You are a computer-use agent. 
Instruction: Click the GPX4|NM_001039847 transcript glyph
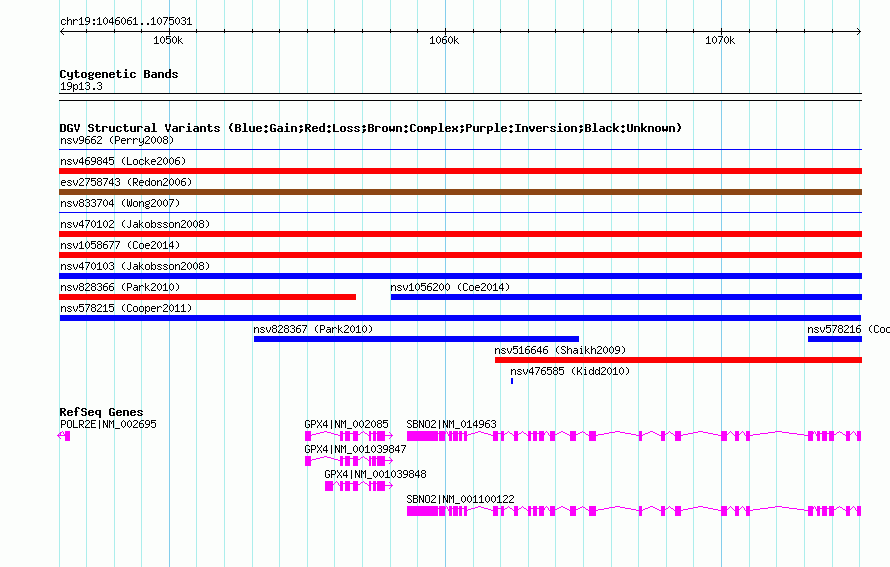point(349,461)
